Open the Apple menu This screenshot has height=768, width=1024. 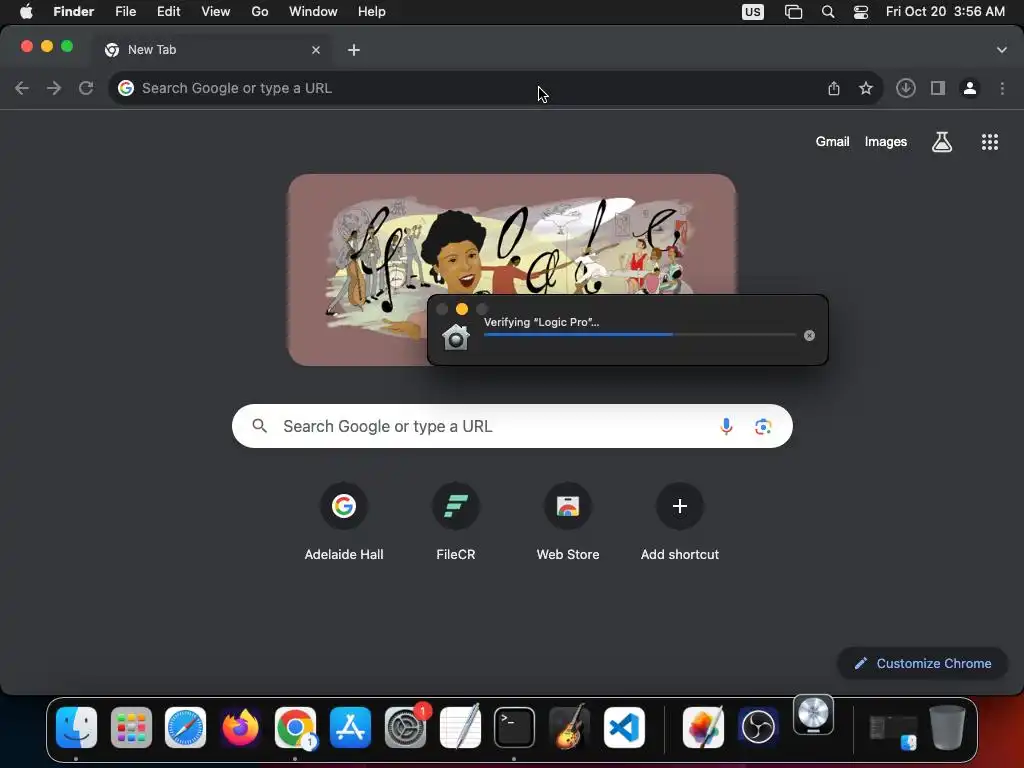[26, 12]
